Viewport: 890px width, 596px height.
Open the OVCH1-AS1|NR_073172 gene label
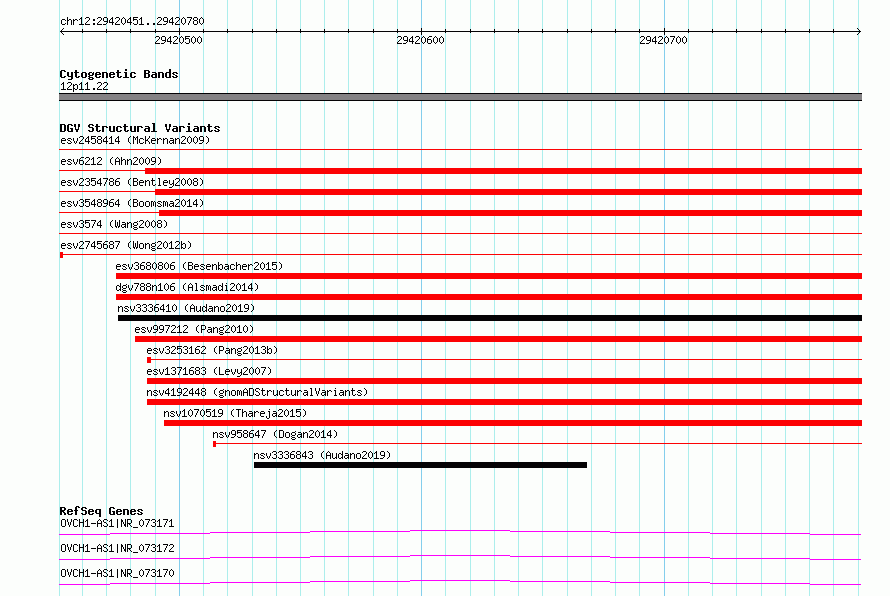tap(117, 548)
